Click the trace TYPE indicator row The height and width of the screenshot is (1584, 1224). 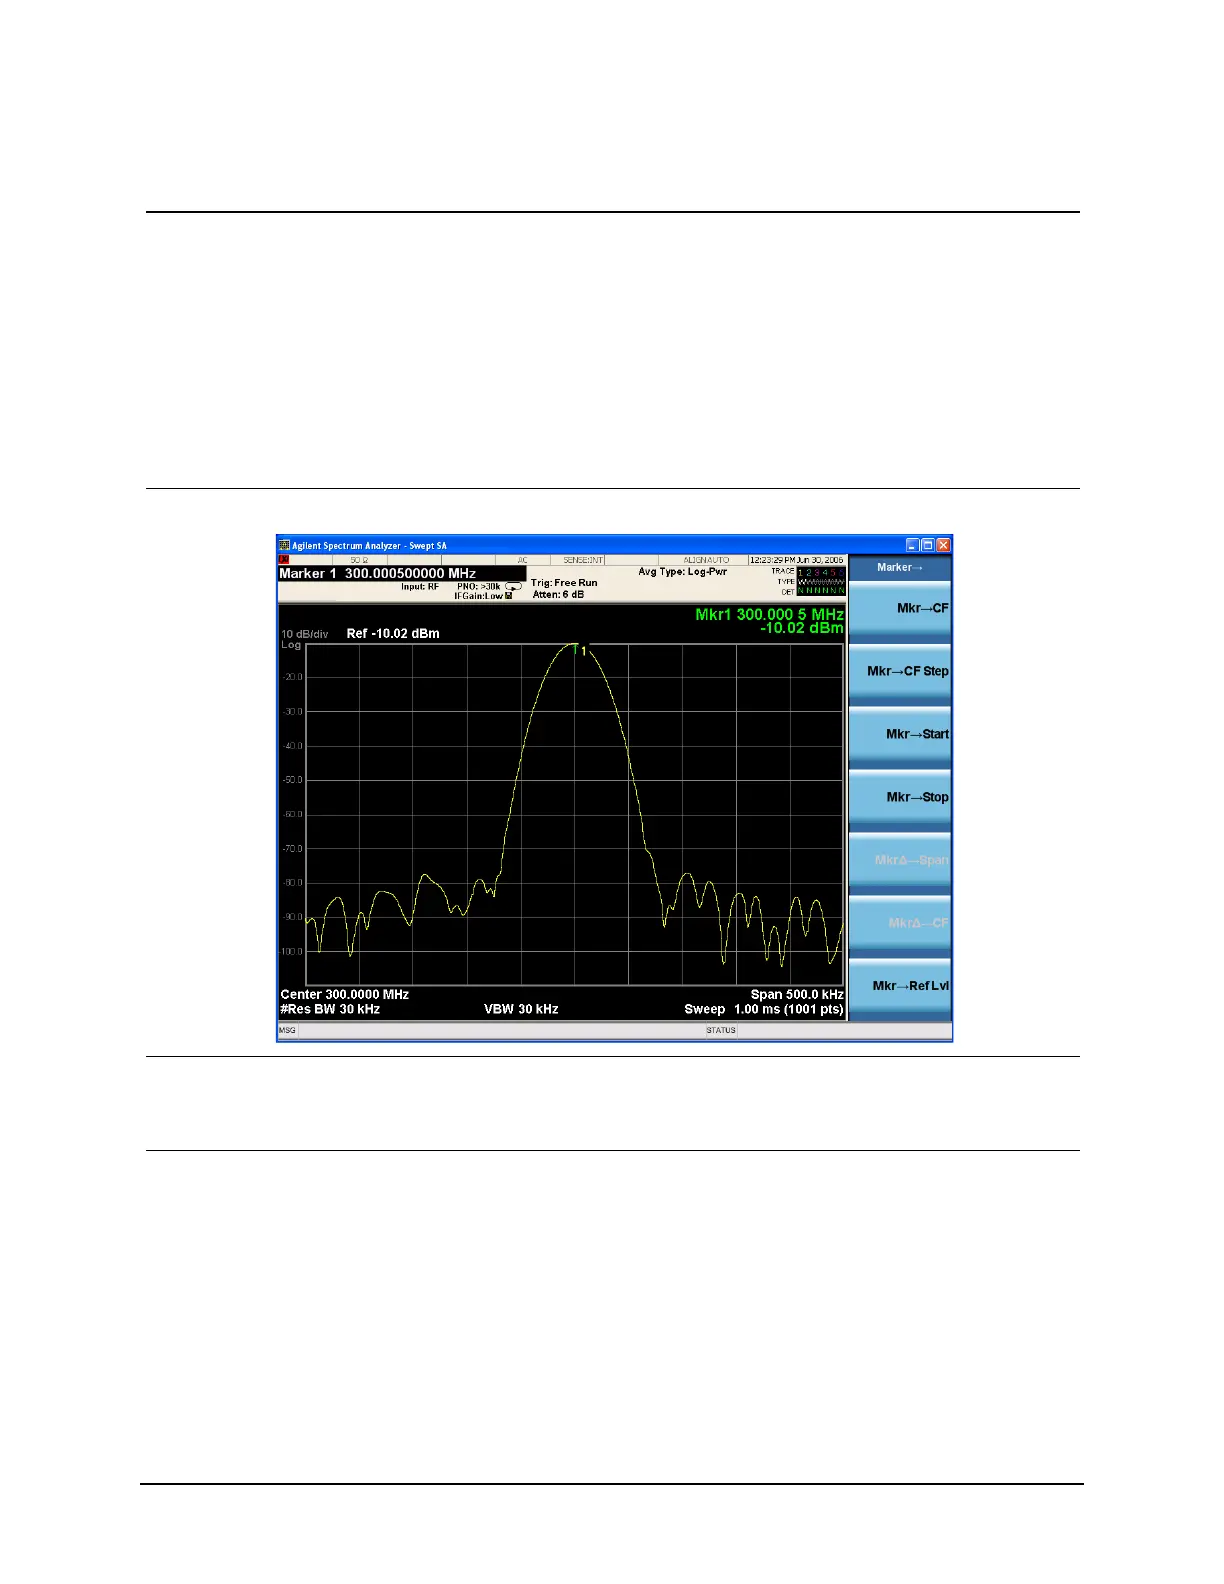821,581
